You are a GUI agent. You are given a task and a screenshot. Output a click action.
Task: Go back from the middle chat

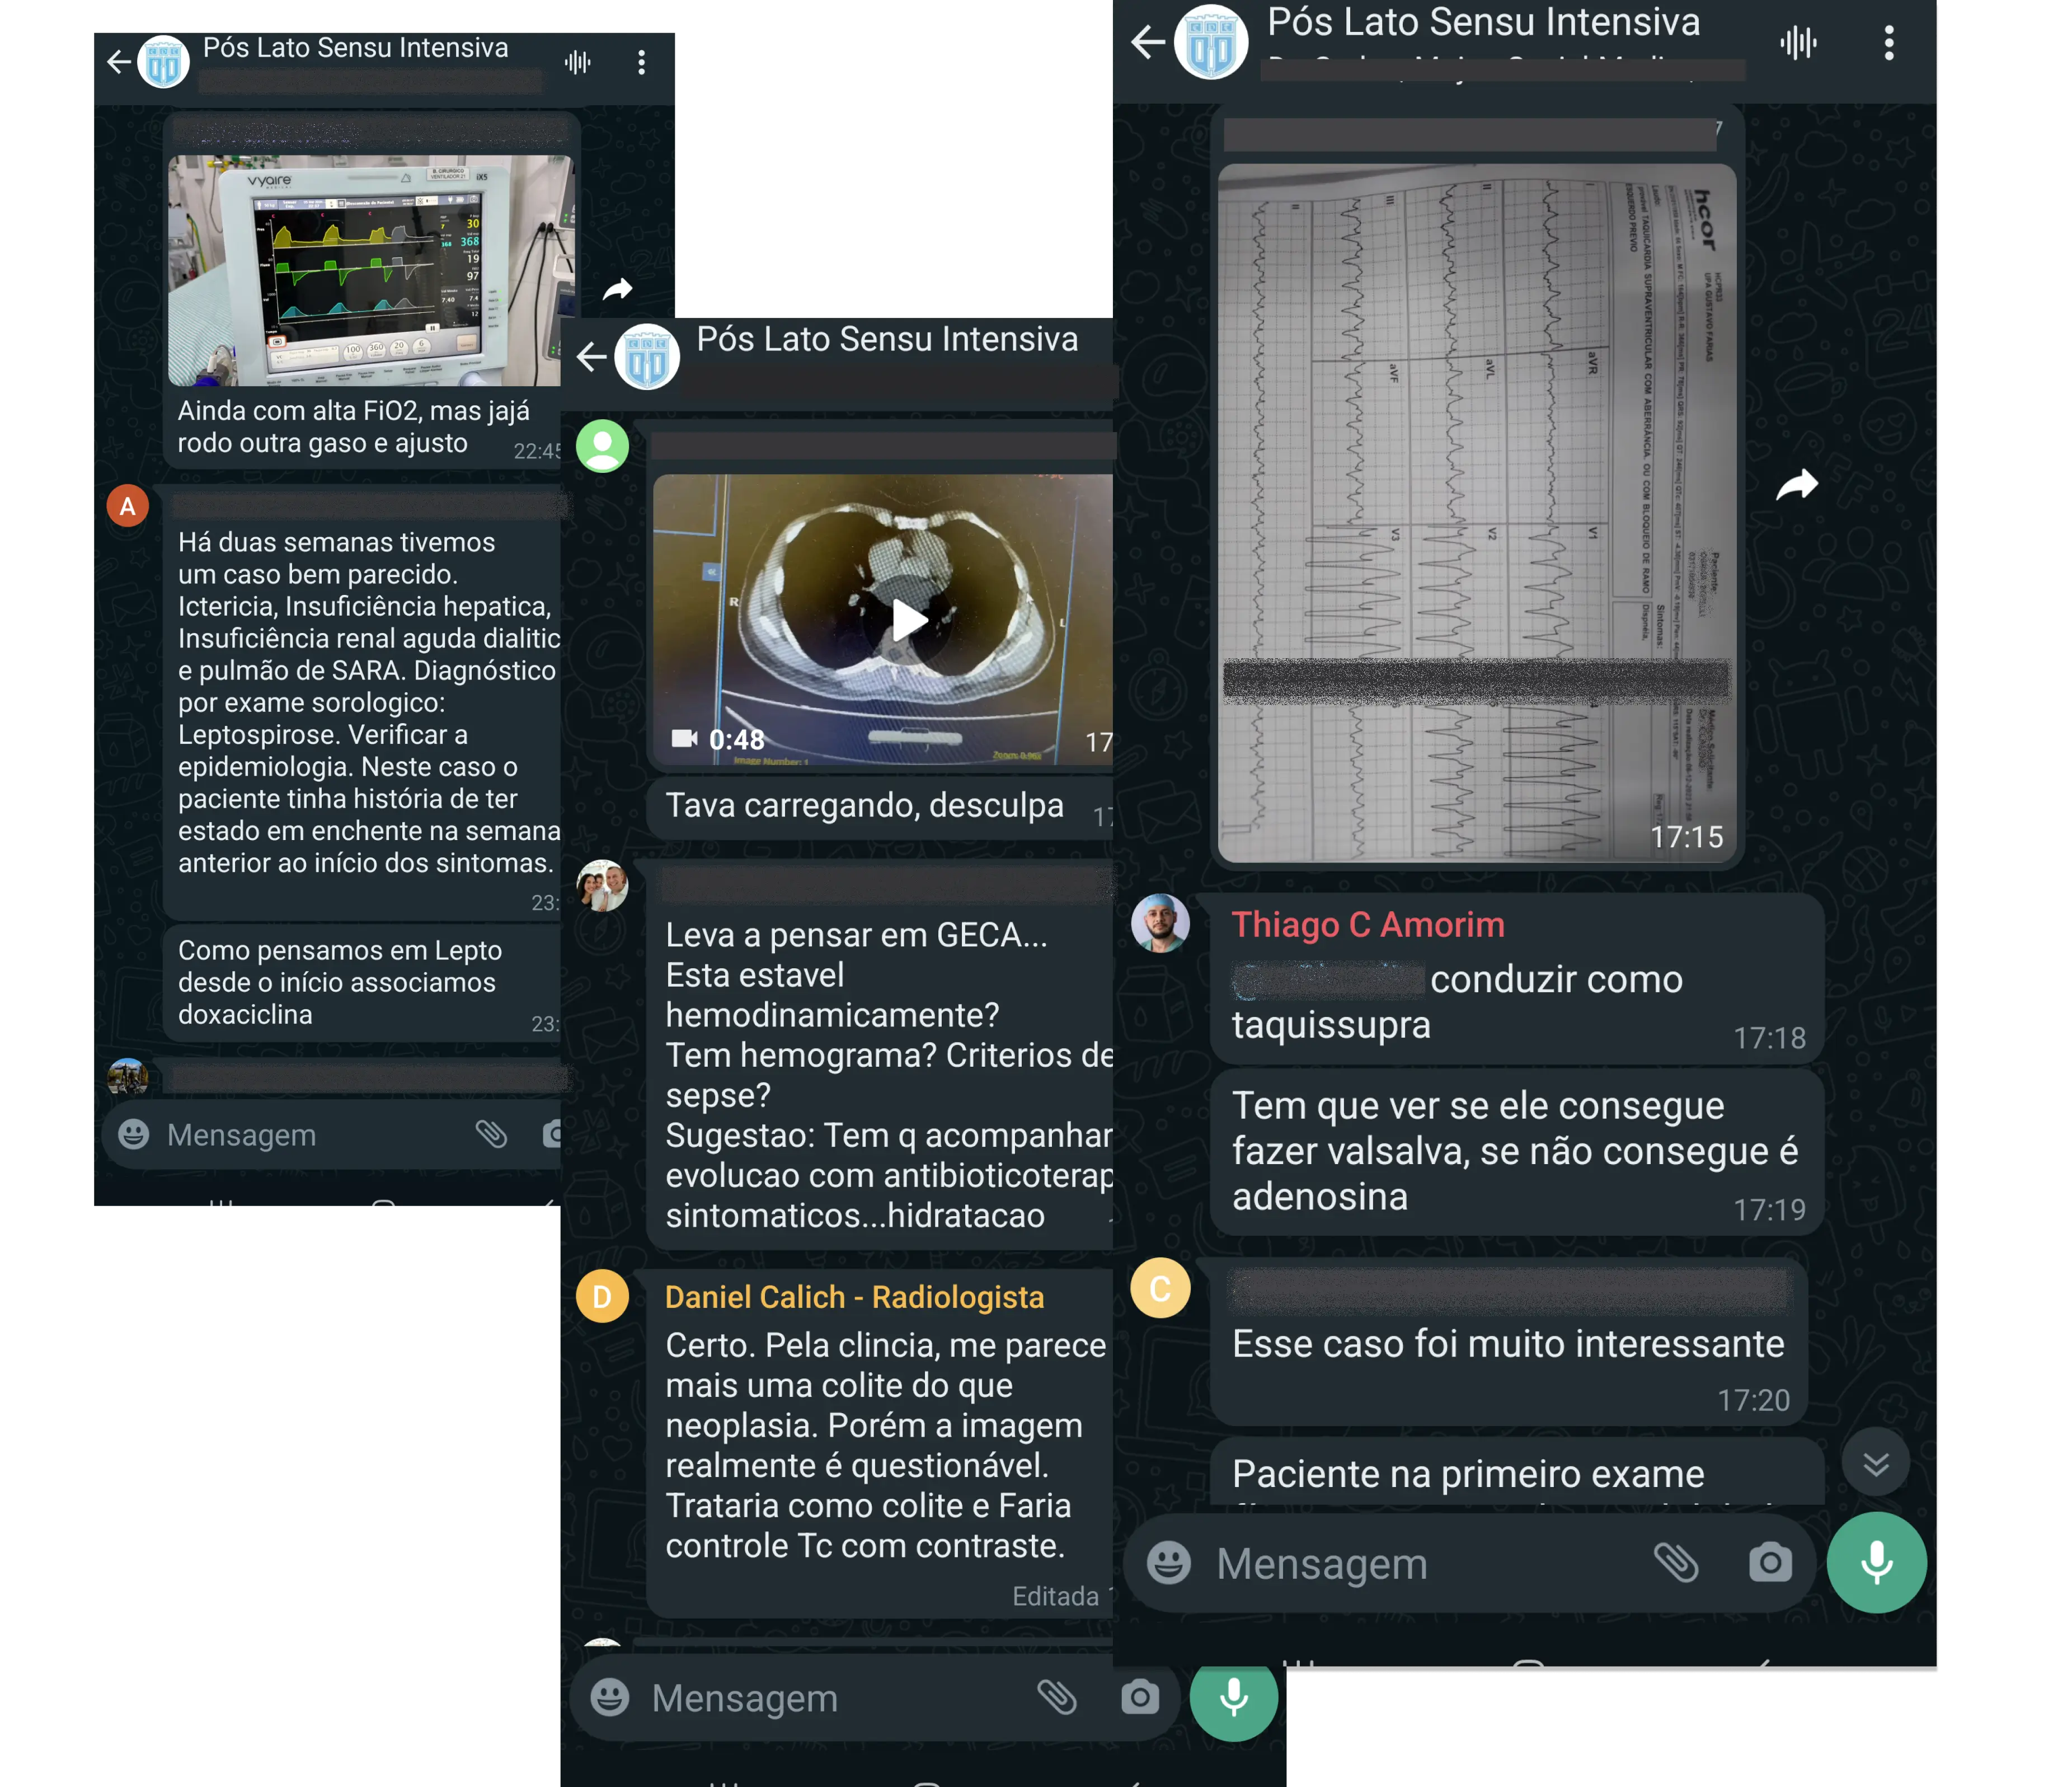[592, 356]
